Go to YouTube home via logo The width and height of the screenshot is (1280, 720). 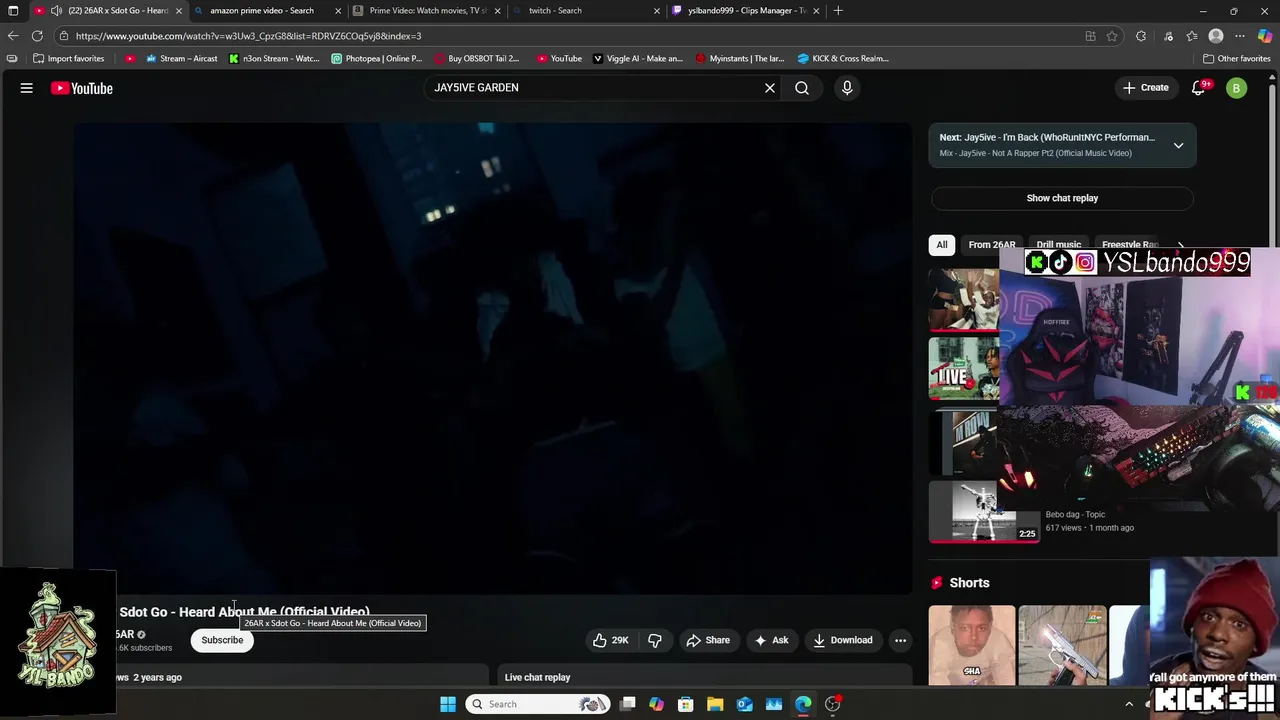click(82, 88)
